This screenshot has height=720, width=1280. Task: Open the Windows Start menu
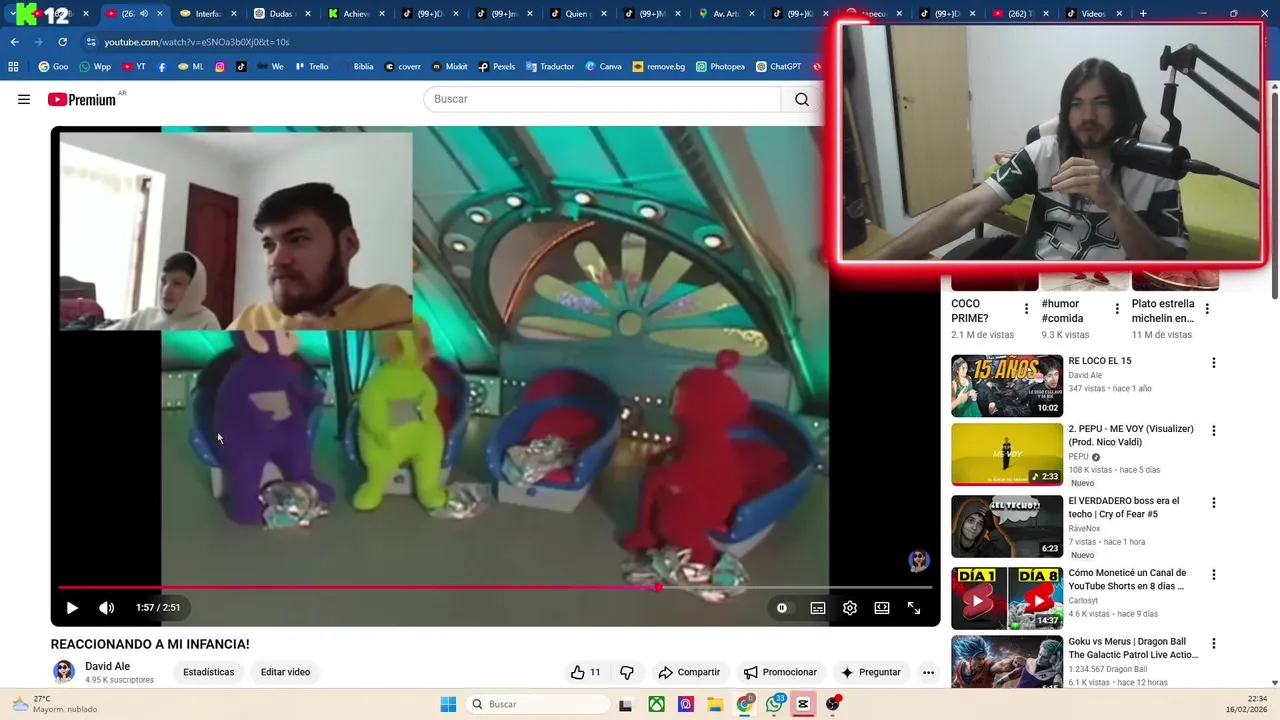448,704
